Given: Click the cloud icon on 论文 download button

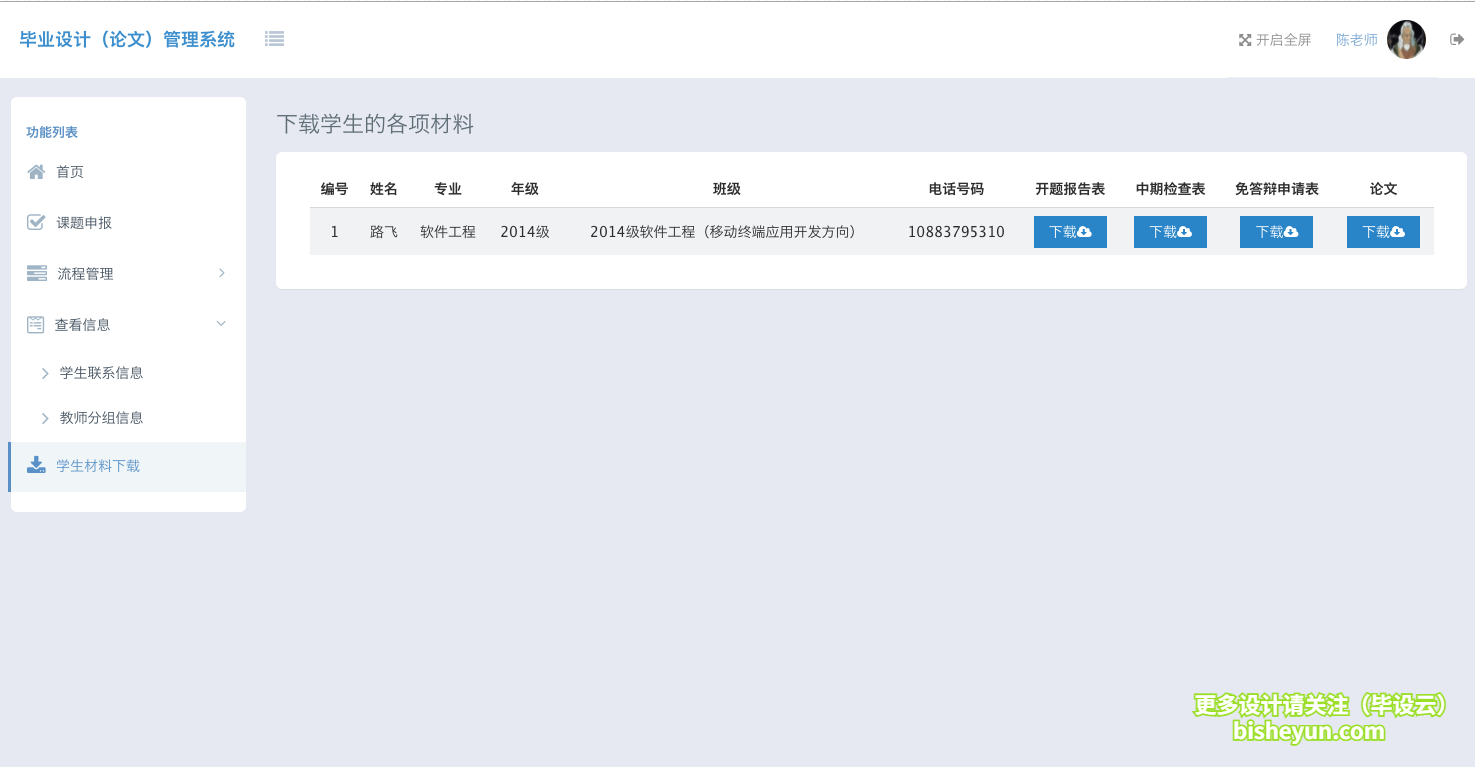Looking at the screenshot, I should (1398, 231).
